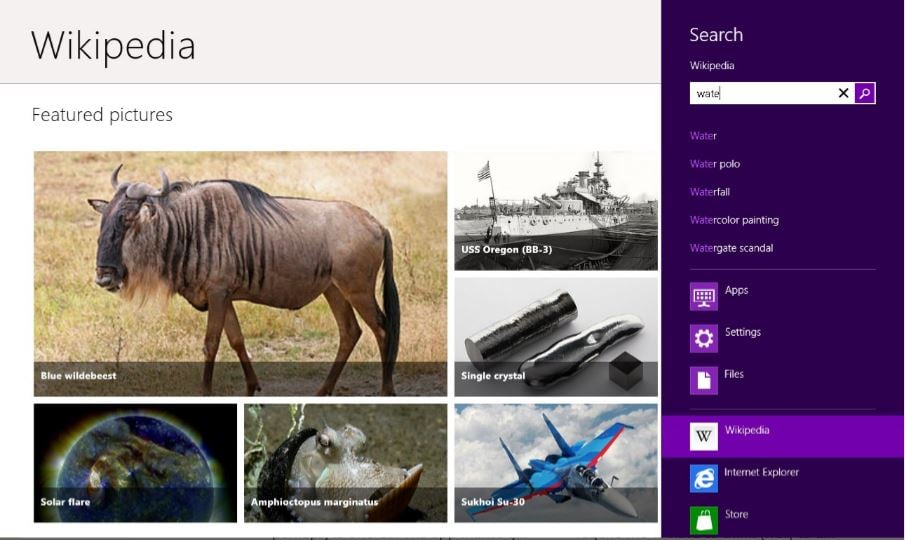Click the large Wikipedia page title
The height and width of the screenshot is (540, 905).
[113, 46]
